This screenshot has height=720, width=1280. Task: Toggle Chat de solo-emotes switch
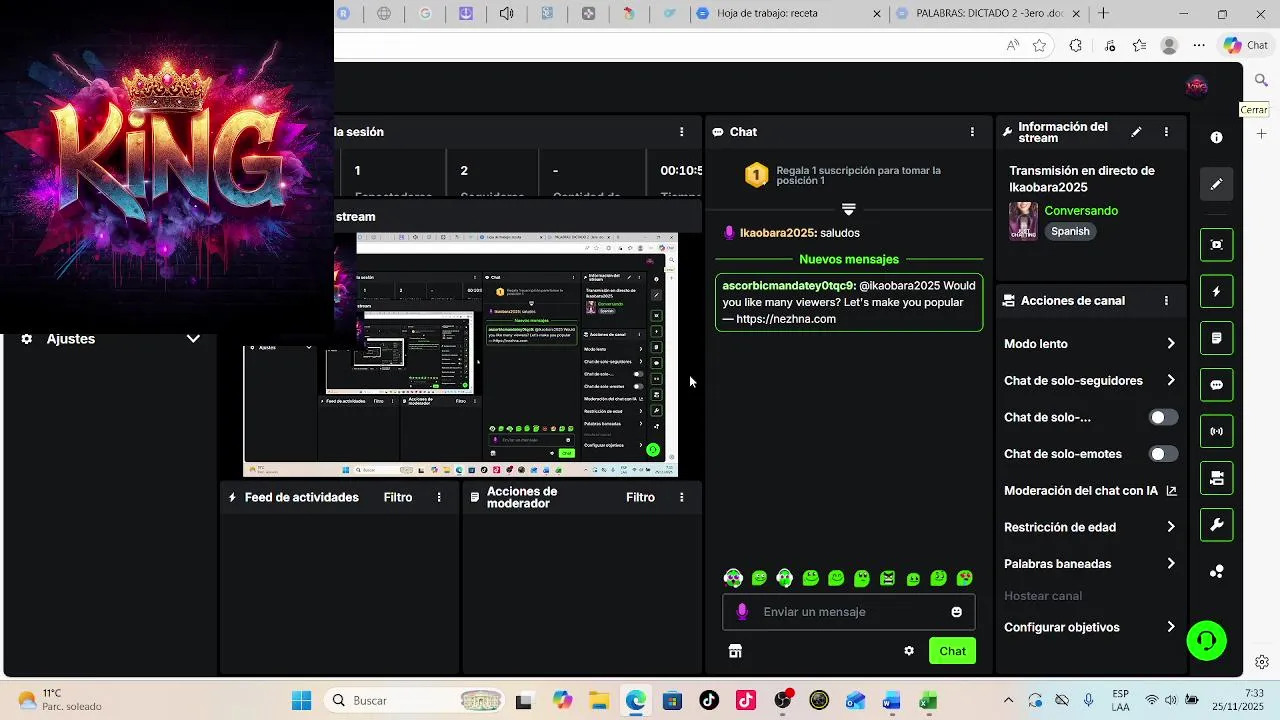[1163, 454]
